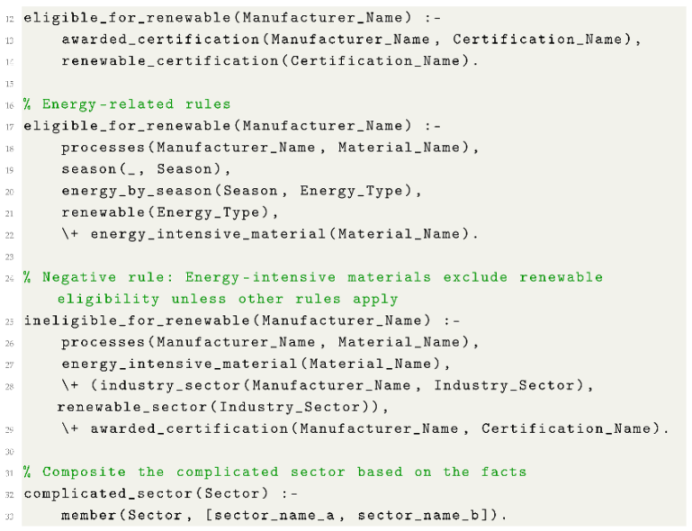Click line number 22 in the gutter
The image size is (692, 531).
(10, 233)
